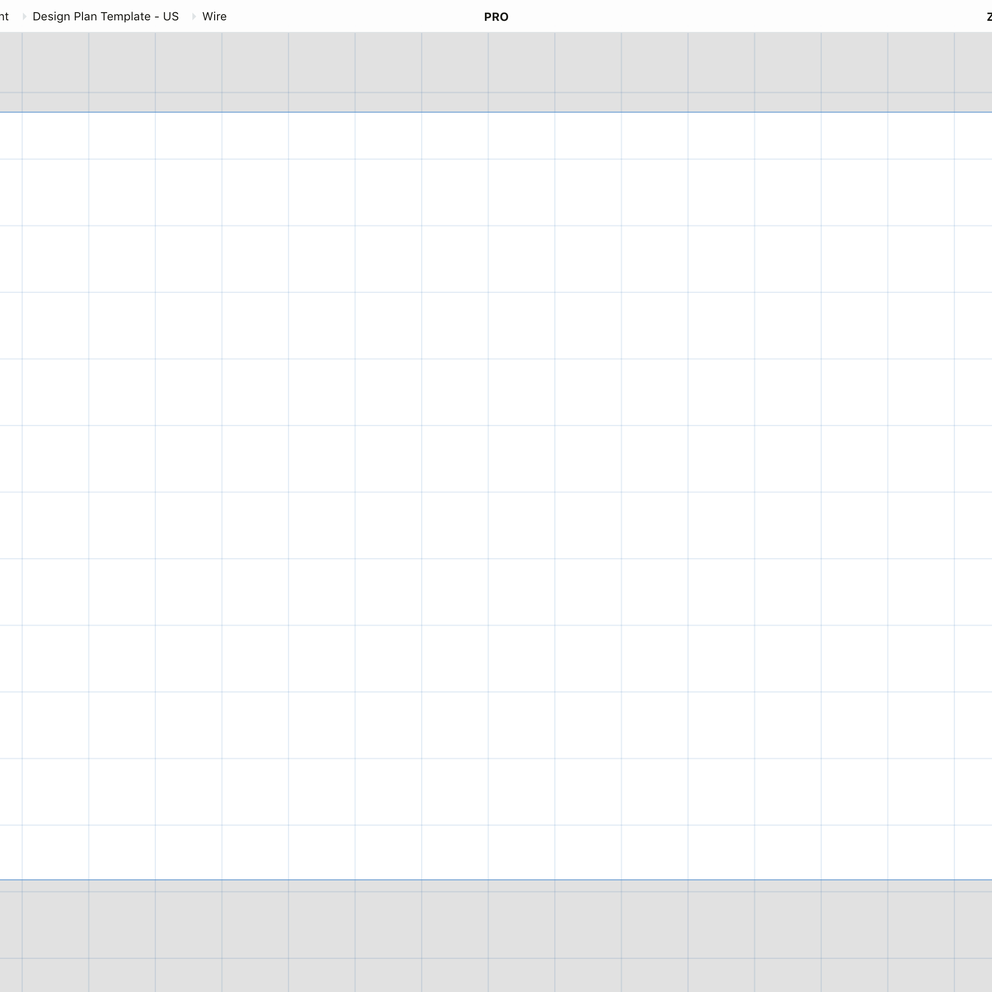Open the Design Plan Template - US breadcrumb
Image resolution: width=992 pixels, height=992 pixels.
pos(106,16)
